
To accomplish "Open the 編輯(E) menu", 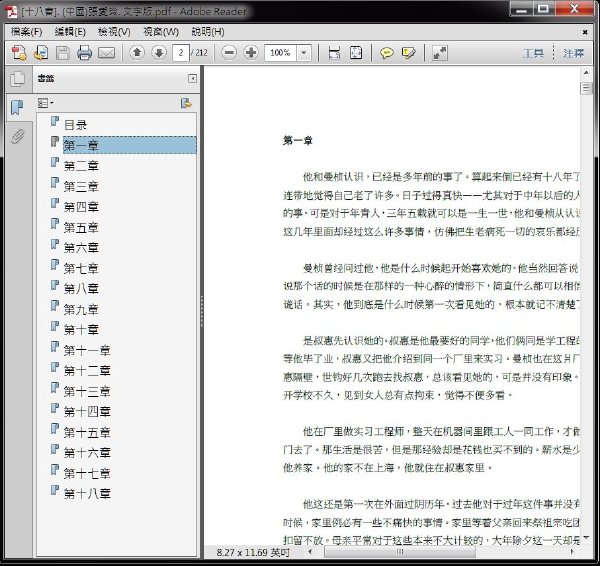I will pos(70,32).
